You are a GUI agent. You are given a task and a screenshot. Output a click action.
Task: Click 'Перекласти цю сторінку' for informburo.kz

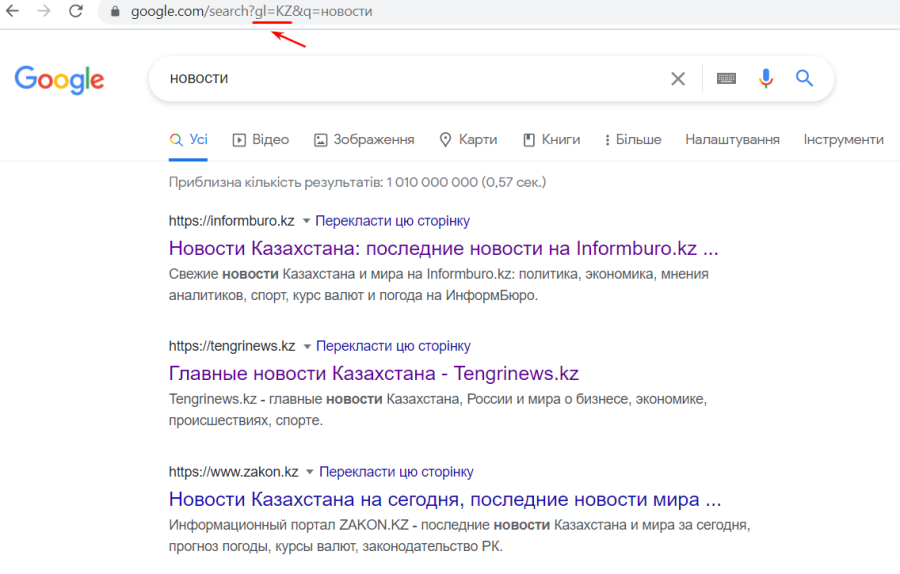(393, 221)
